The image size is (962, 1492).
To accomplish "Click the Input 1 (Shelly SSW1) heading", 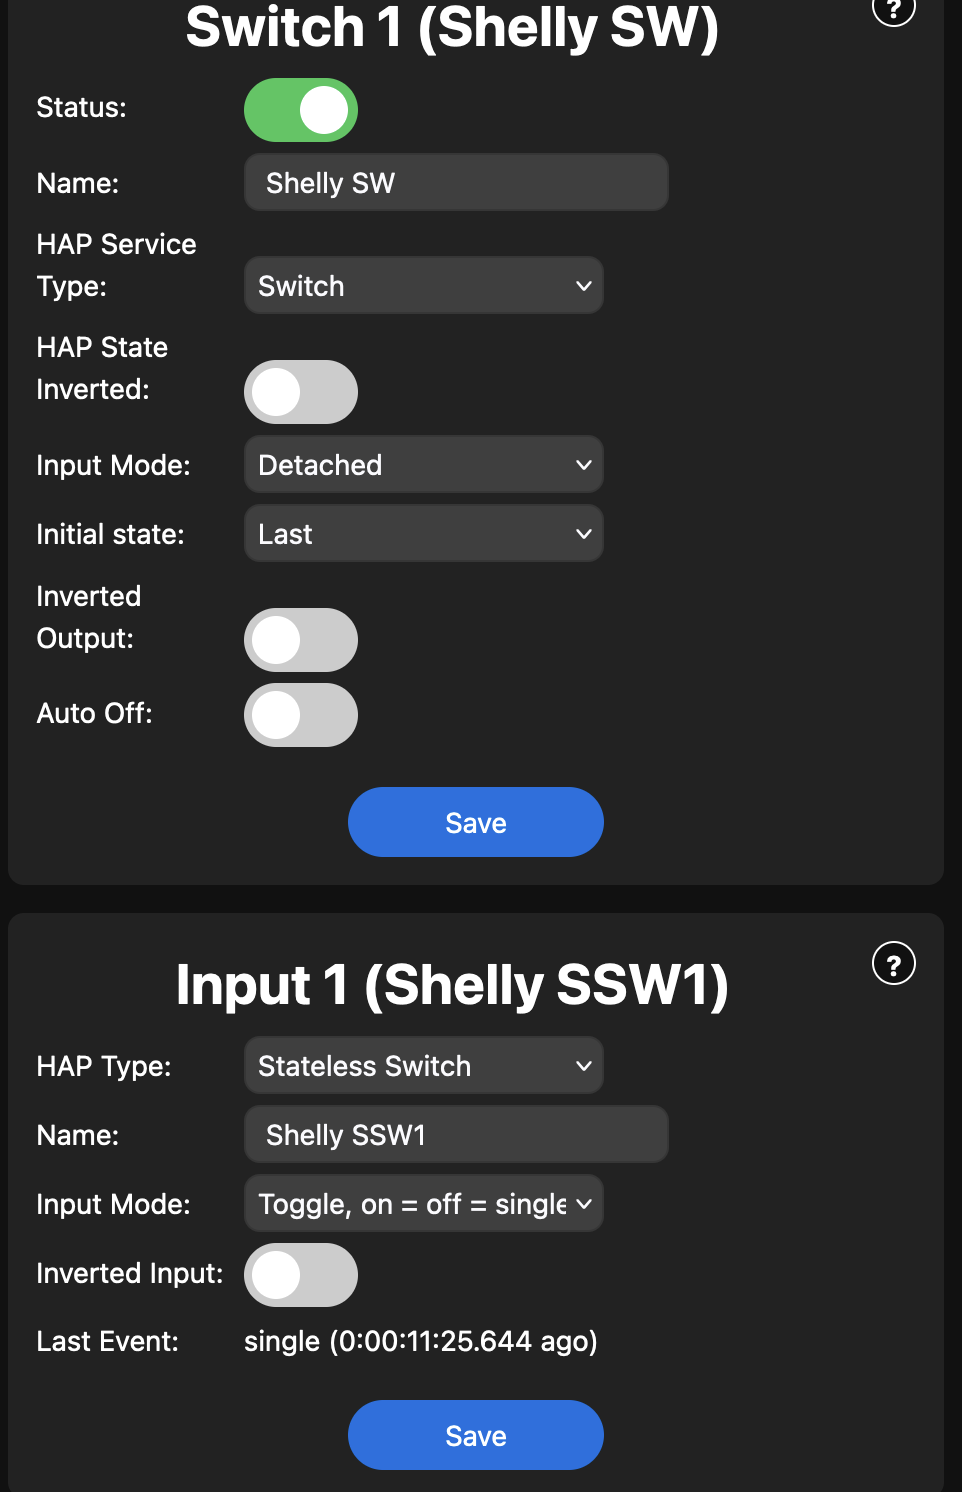I will [x=452, y=985].
